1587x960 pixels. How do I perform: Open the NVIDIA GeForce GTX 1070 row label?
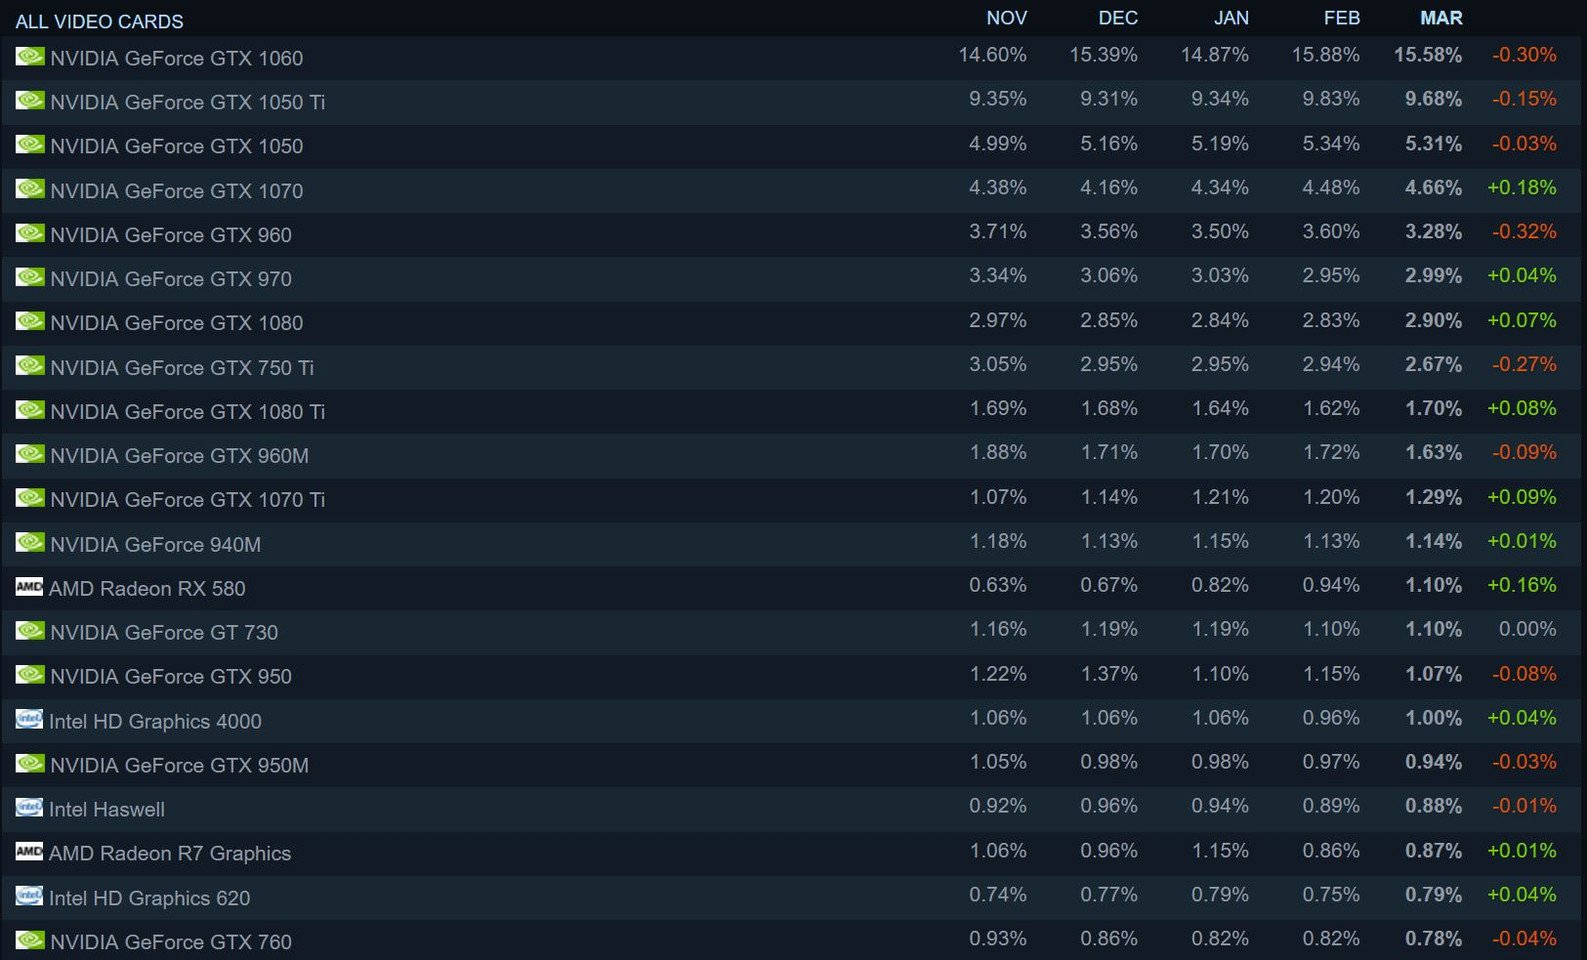click(x=176, y=190)
